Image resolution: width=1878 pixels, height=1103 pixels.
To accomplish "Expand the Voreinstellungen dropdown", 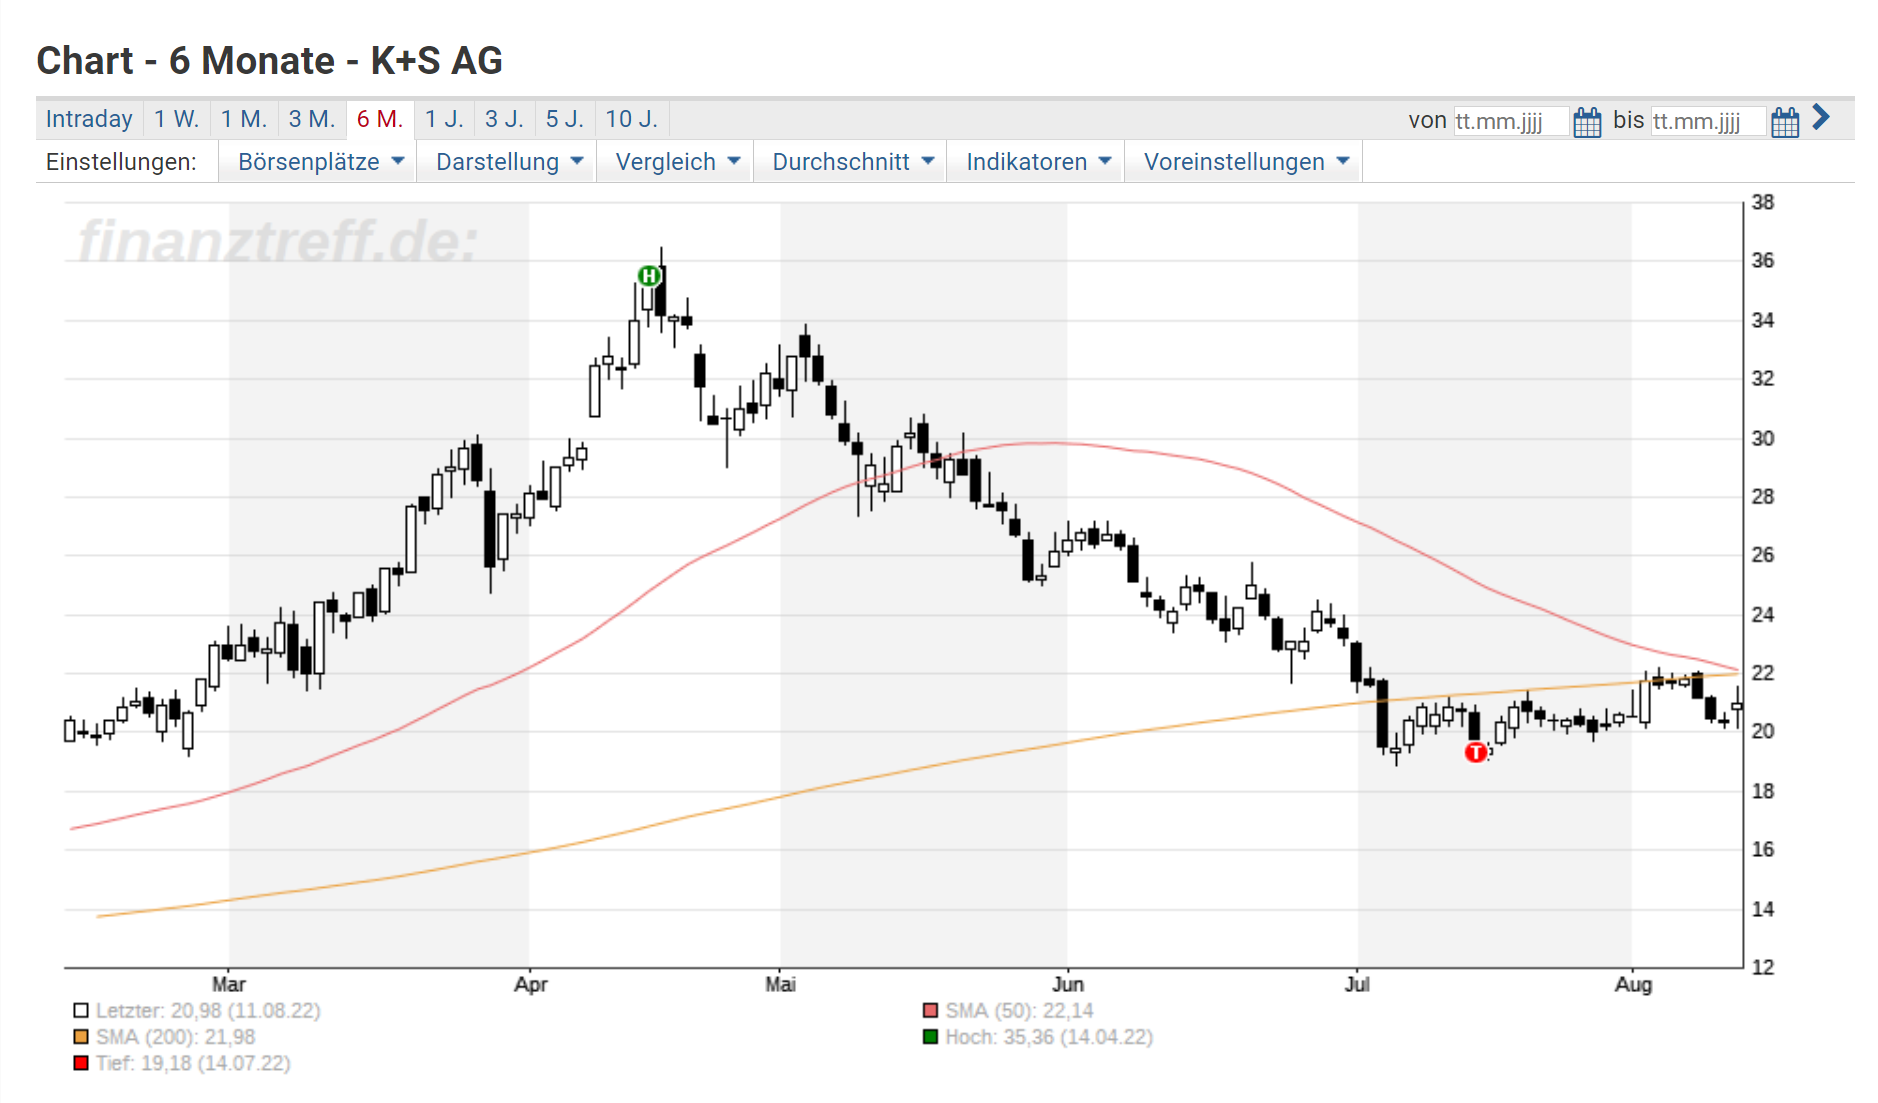I will click(1245, 162).
